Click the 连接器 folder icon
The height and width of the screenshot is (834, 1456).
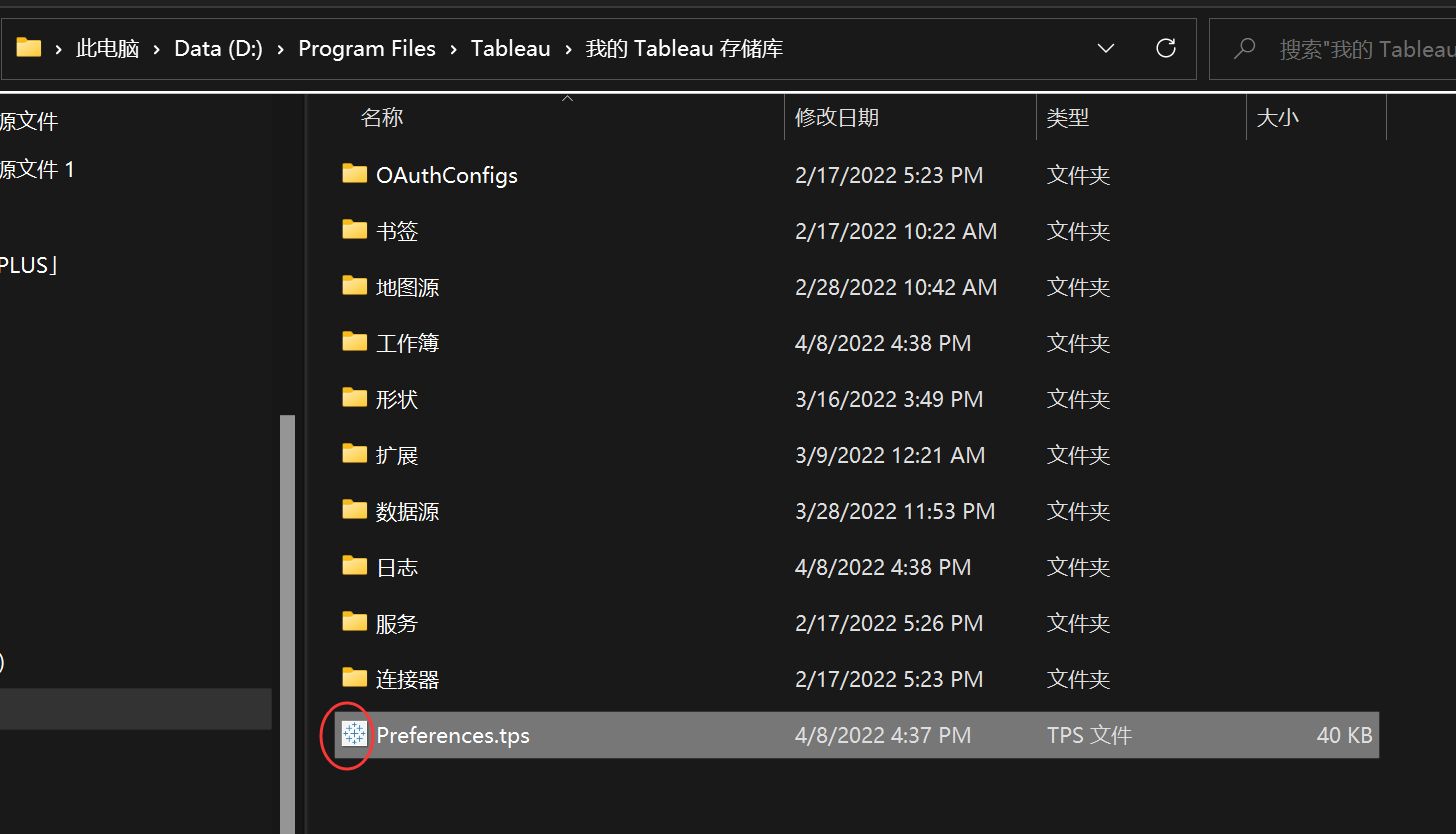pyautogui.click(x=354, y=678)
